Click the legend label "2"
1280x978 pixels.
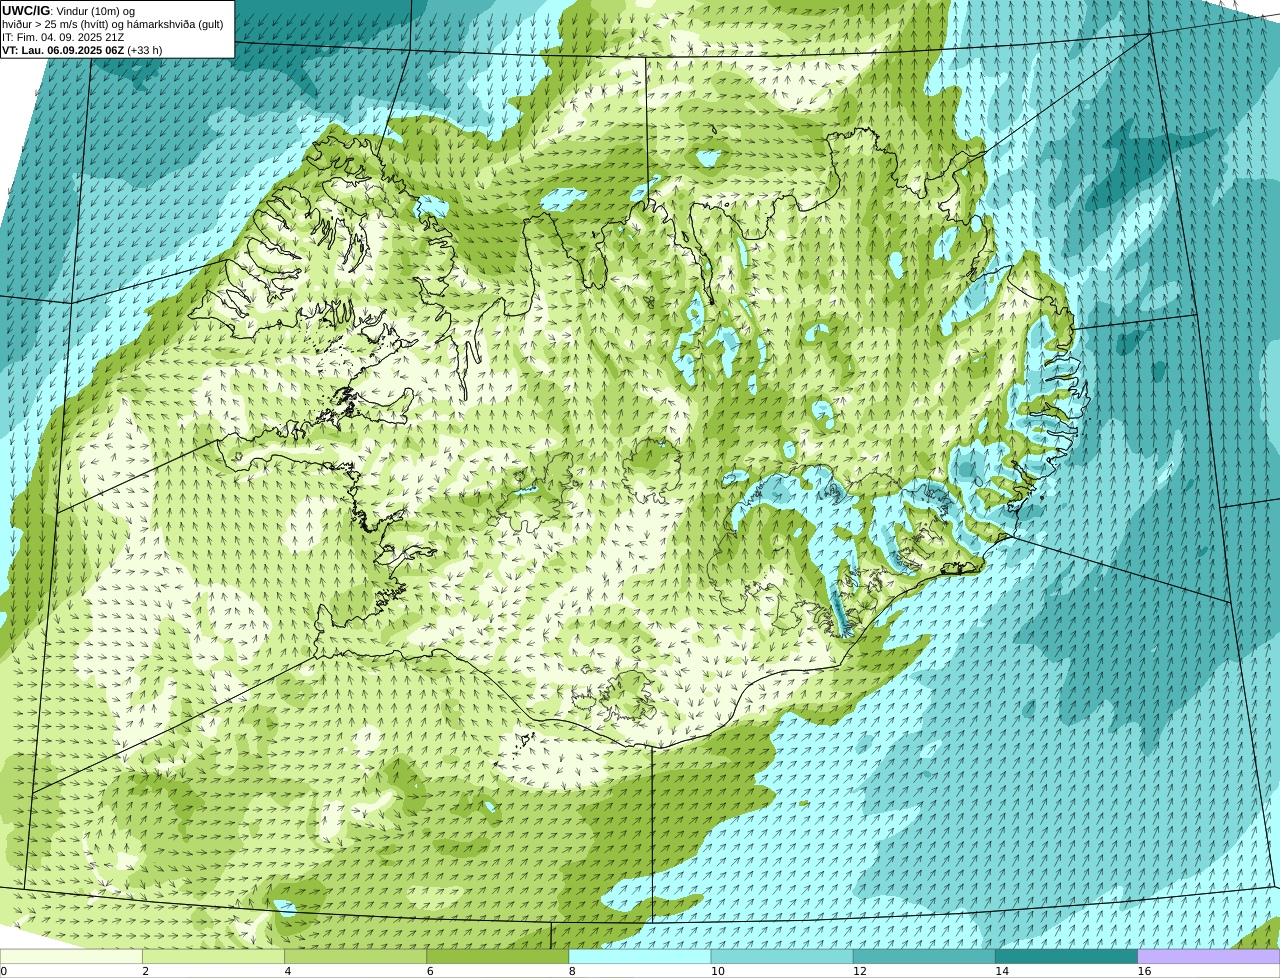pyautogui.click(x=145, y=971)
